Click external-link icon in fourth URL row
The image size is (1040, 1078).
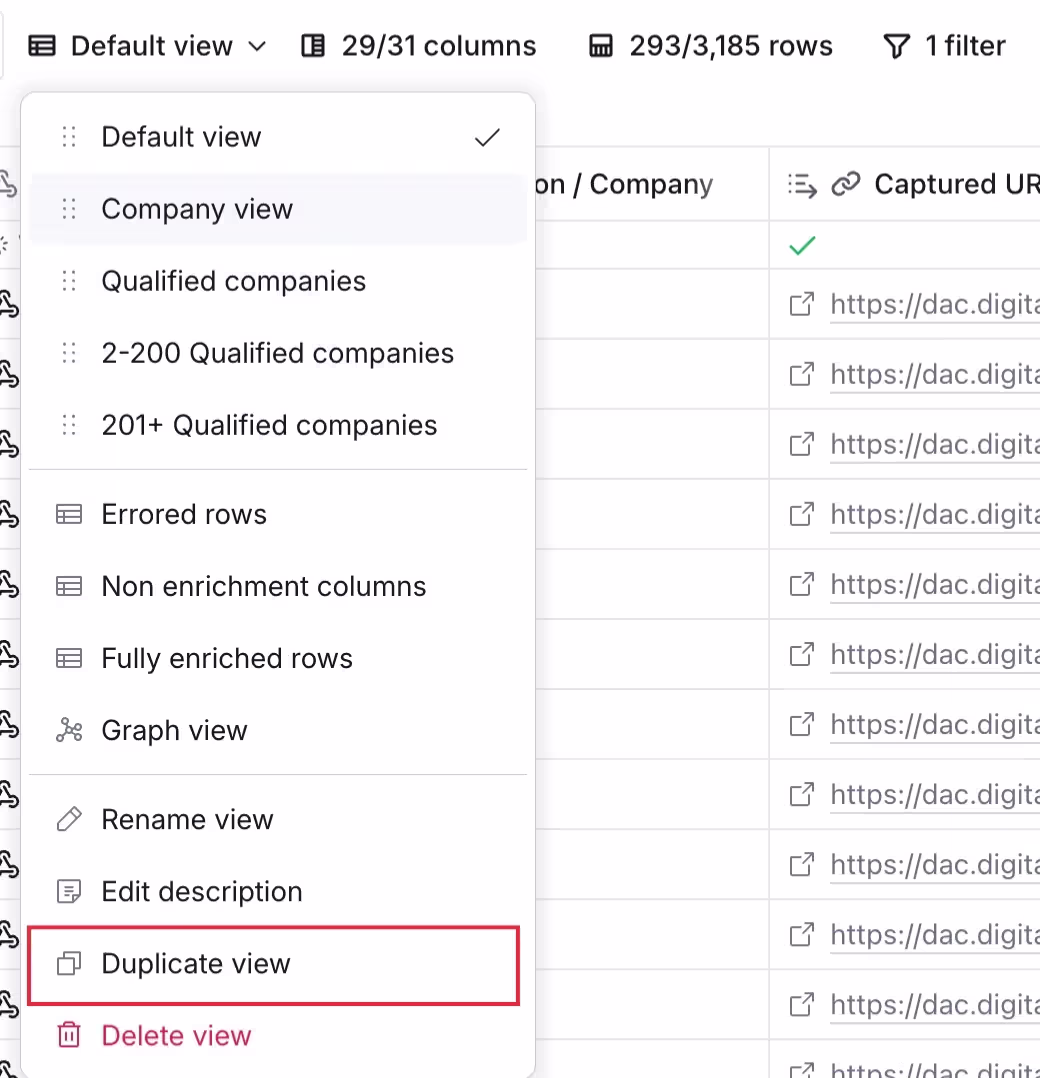click(x=801, y=515)
